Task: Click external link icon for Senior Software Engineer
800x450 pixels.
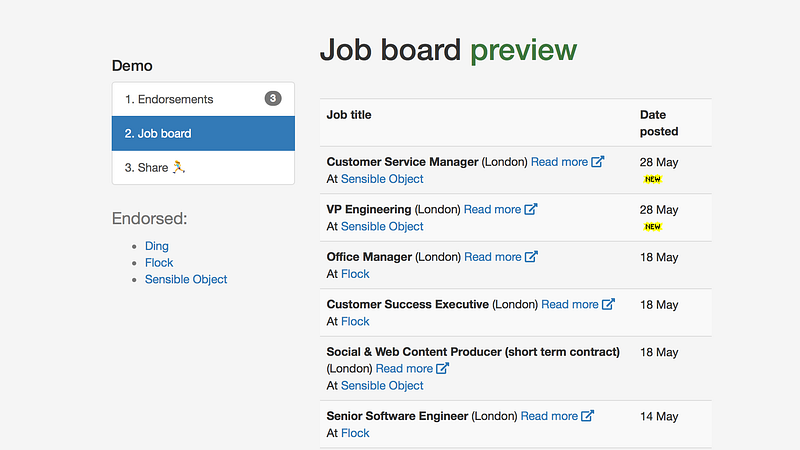Action: (x=587, y=416)
